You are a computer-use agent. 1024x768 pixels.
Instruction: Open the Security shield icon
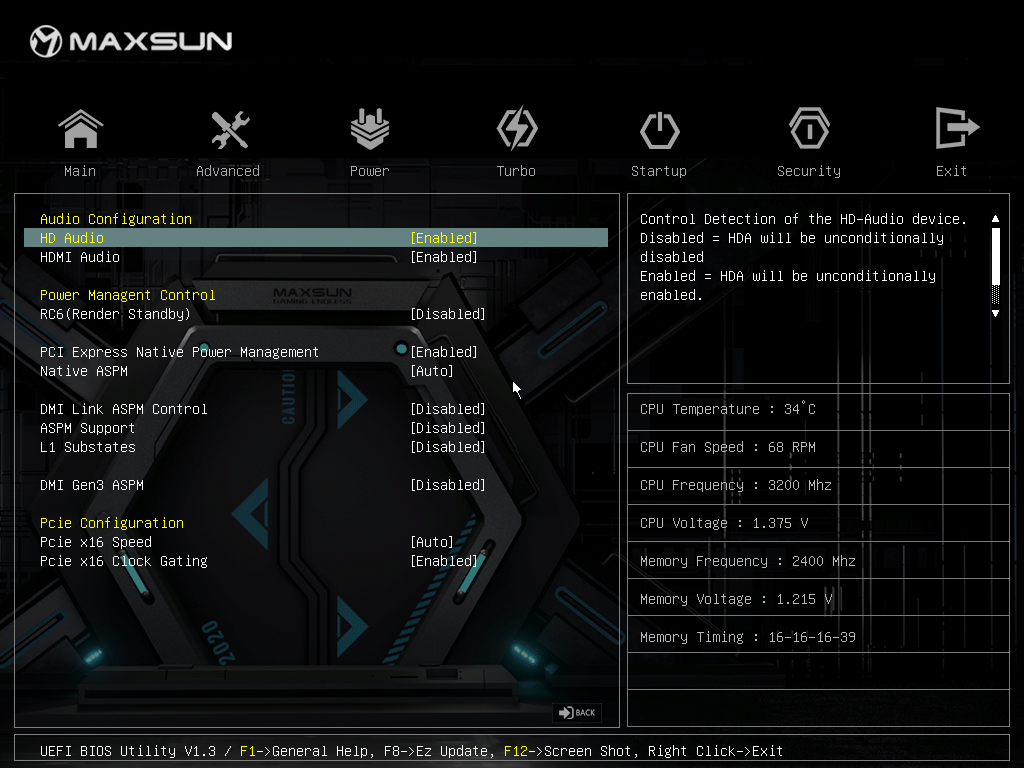tap(809, 129)
